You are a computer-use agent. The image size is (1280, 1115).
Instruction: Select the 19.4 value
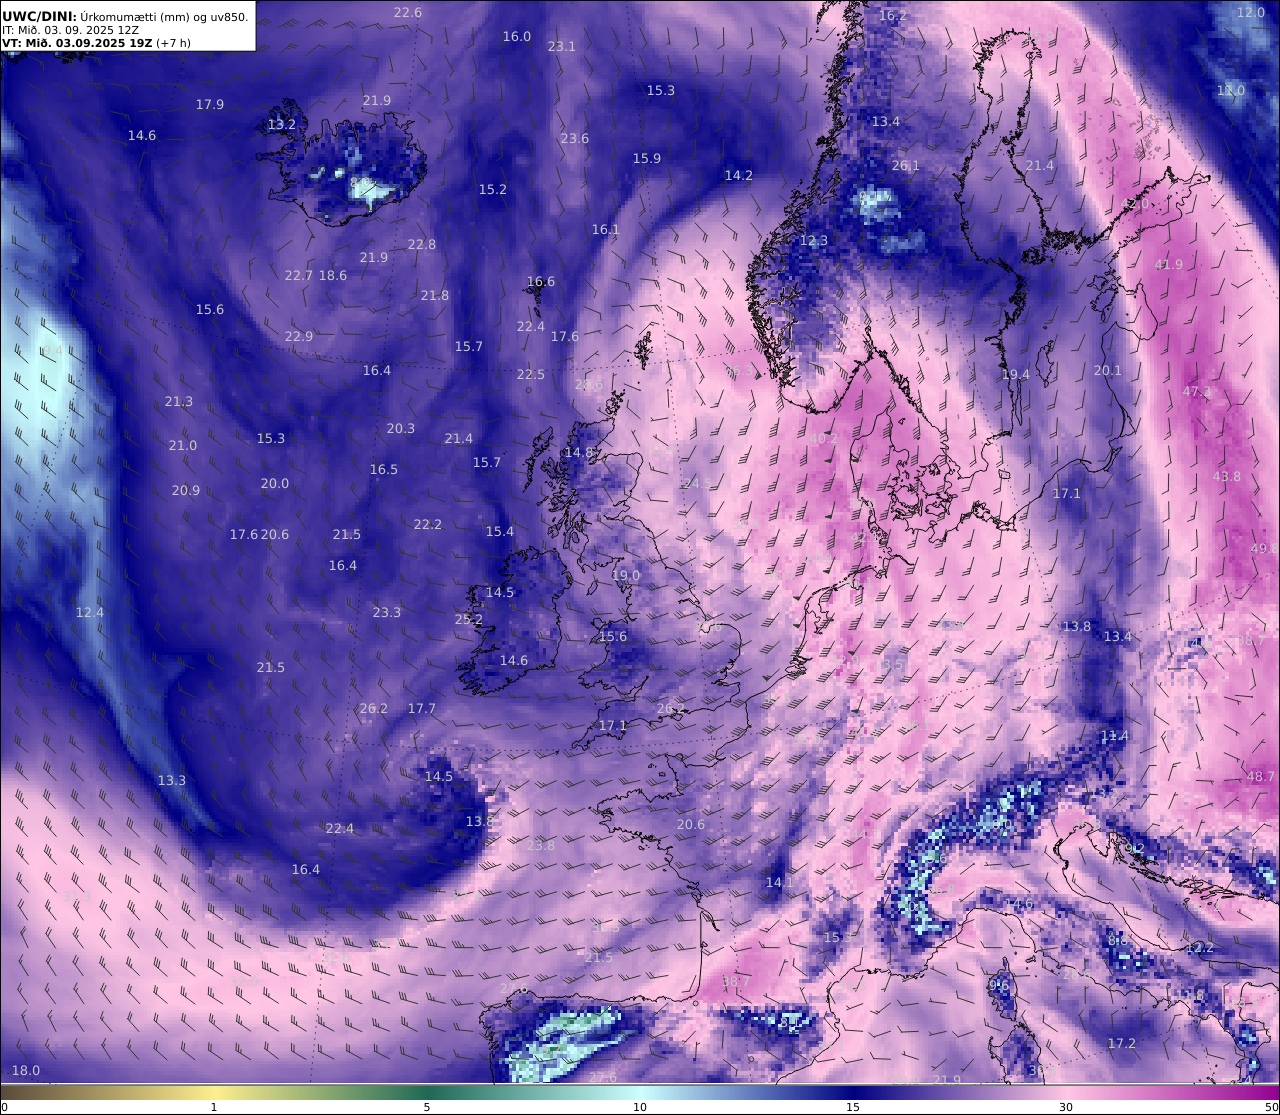1015,375
